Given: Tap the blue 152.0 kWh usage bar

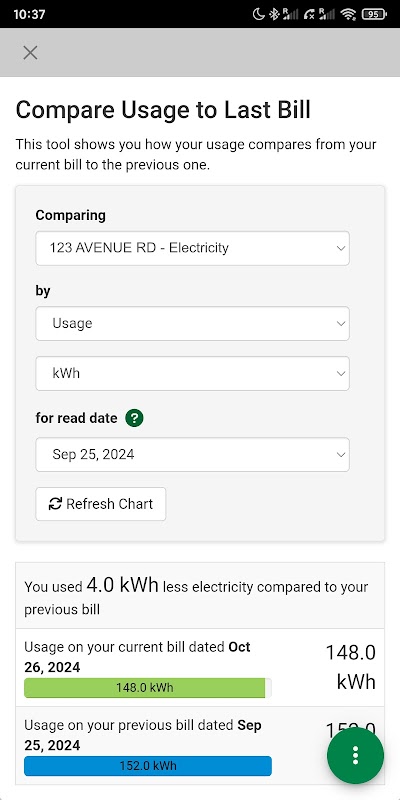Looking at the screenshot, I should pyautogui.click(x=148, y=766).
